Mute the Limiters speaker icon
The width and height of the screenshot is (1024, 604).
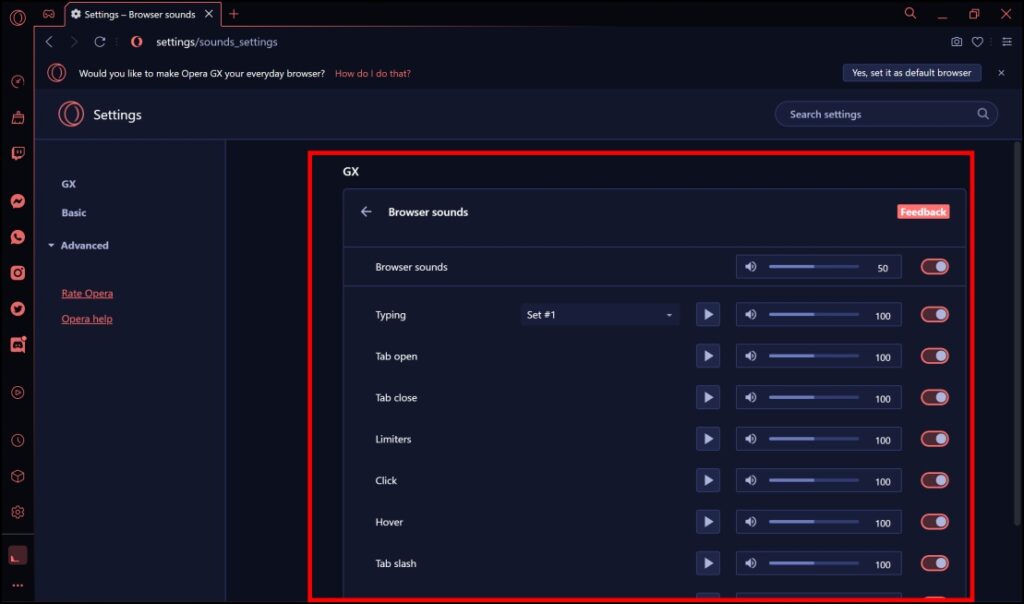pos(751,439)
